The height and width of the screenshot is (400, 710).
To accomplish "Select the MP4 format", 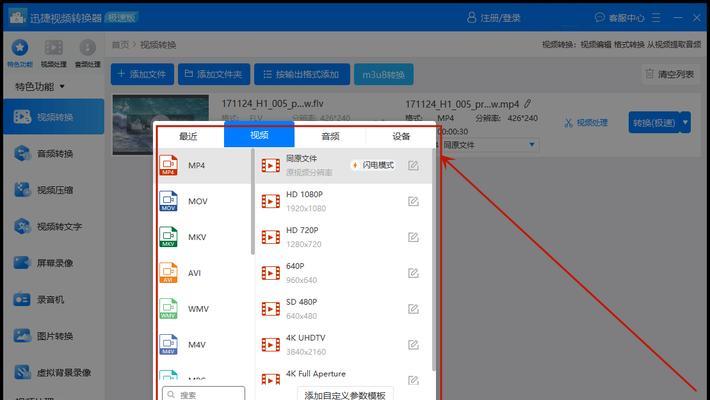I will coord(204,165).
